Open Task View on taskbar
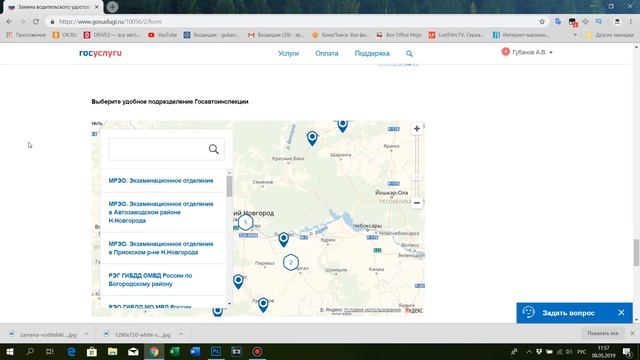Image resolution: width=640 pixels, height=360 pixels. [50, 351]
